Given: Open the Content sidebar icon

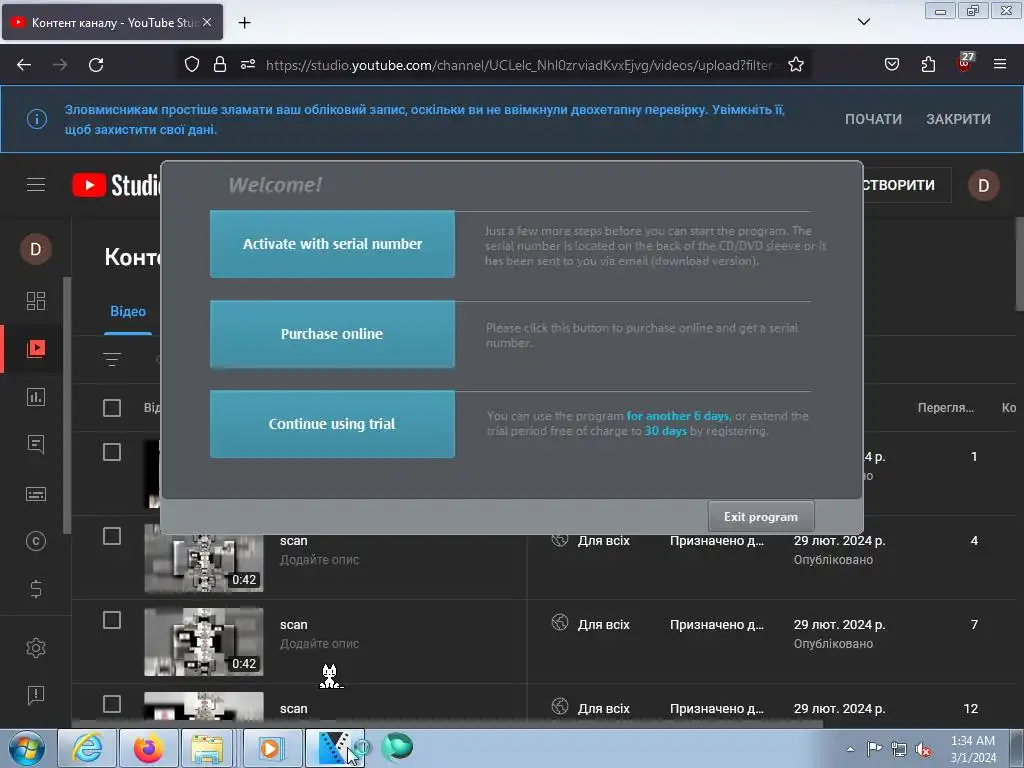Looking at the screenshot, I should click(36, 349).
